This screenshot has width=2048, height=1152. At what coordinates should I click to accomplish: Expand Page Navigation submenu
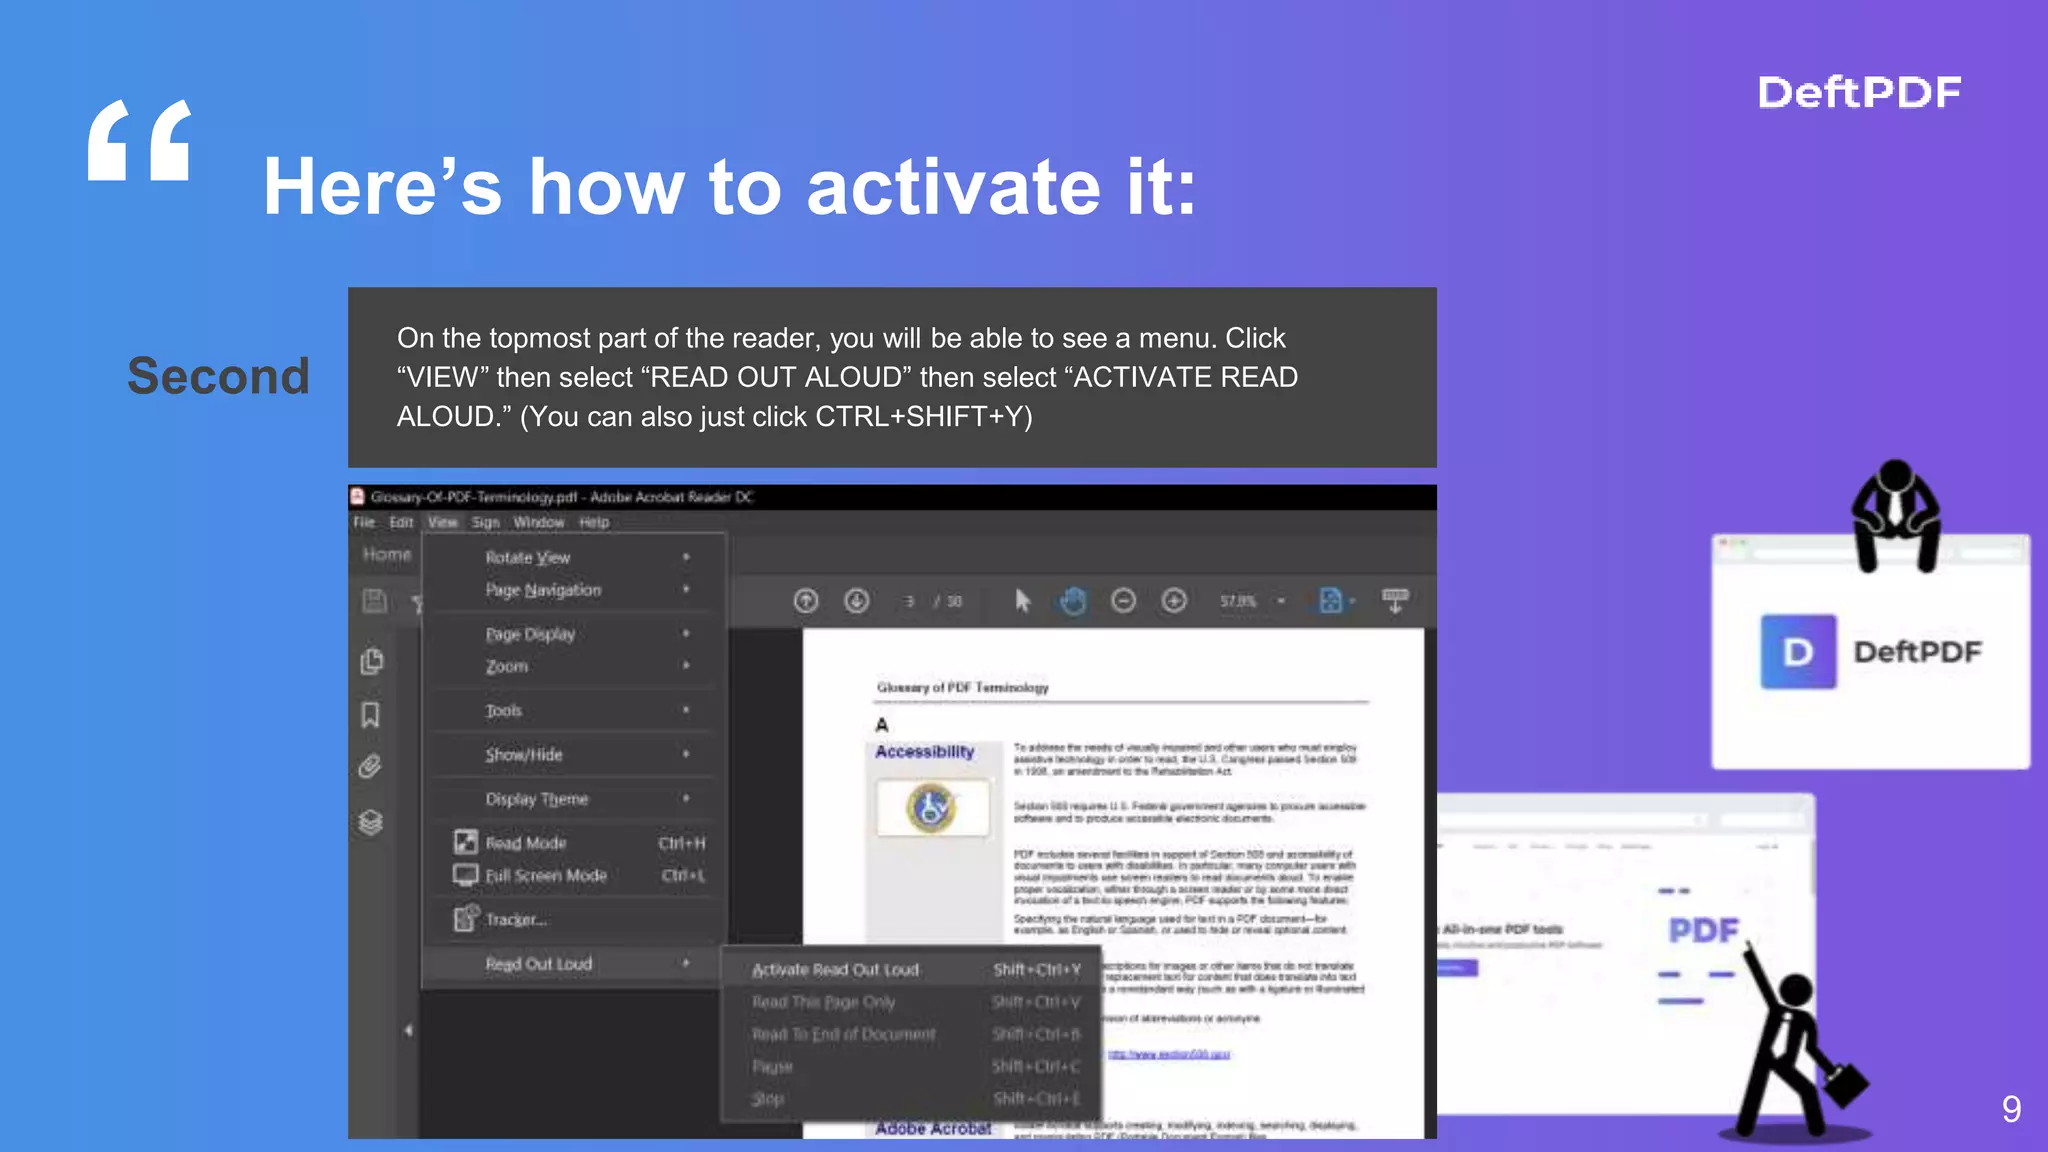[573, 590]
